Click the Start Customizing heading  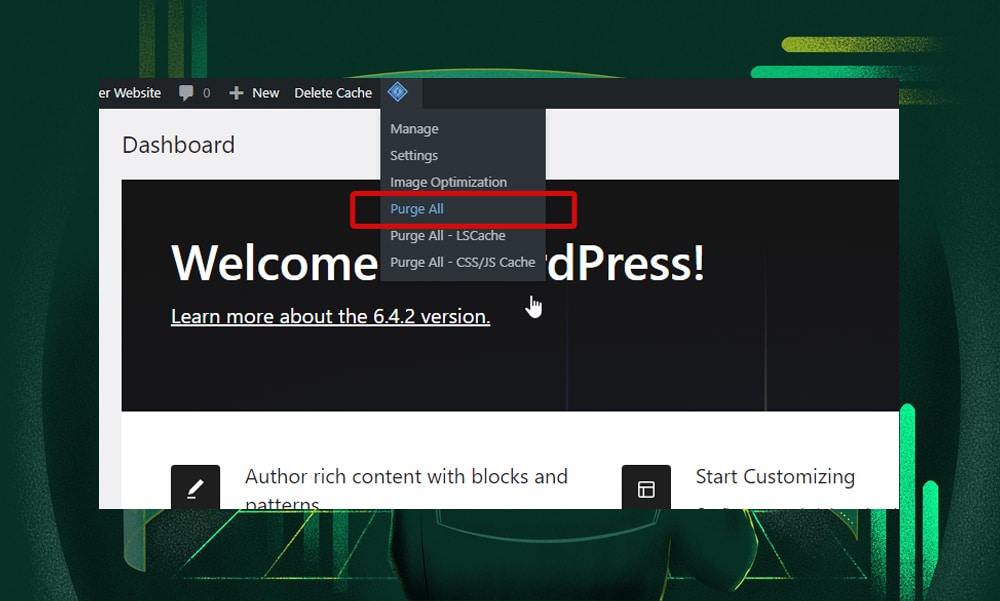click(x=775, y=477)
